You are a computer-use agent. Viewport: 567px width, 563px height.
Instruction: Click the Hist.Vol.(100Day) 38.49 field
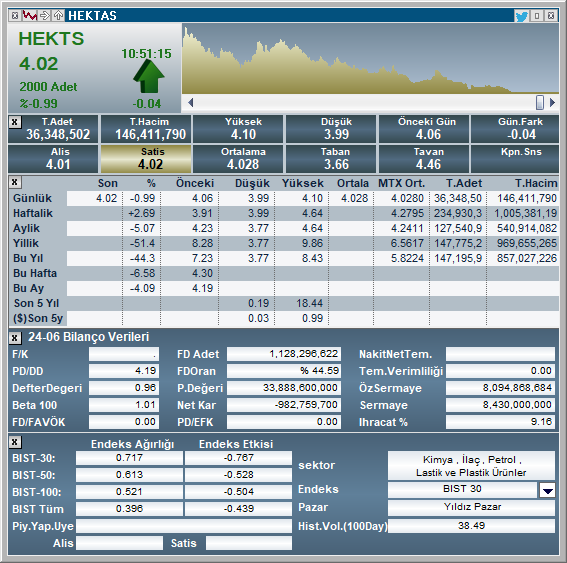[472, 526]
